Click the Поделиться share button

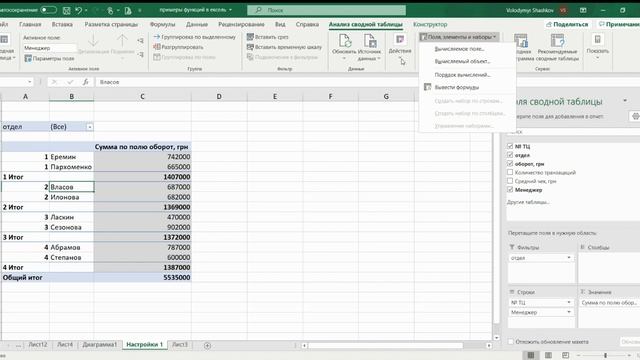(x=567, y=24)
